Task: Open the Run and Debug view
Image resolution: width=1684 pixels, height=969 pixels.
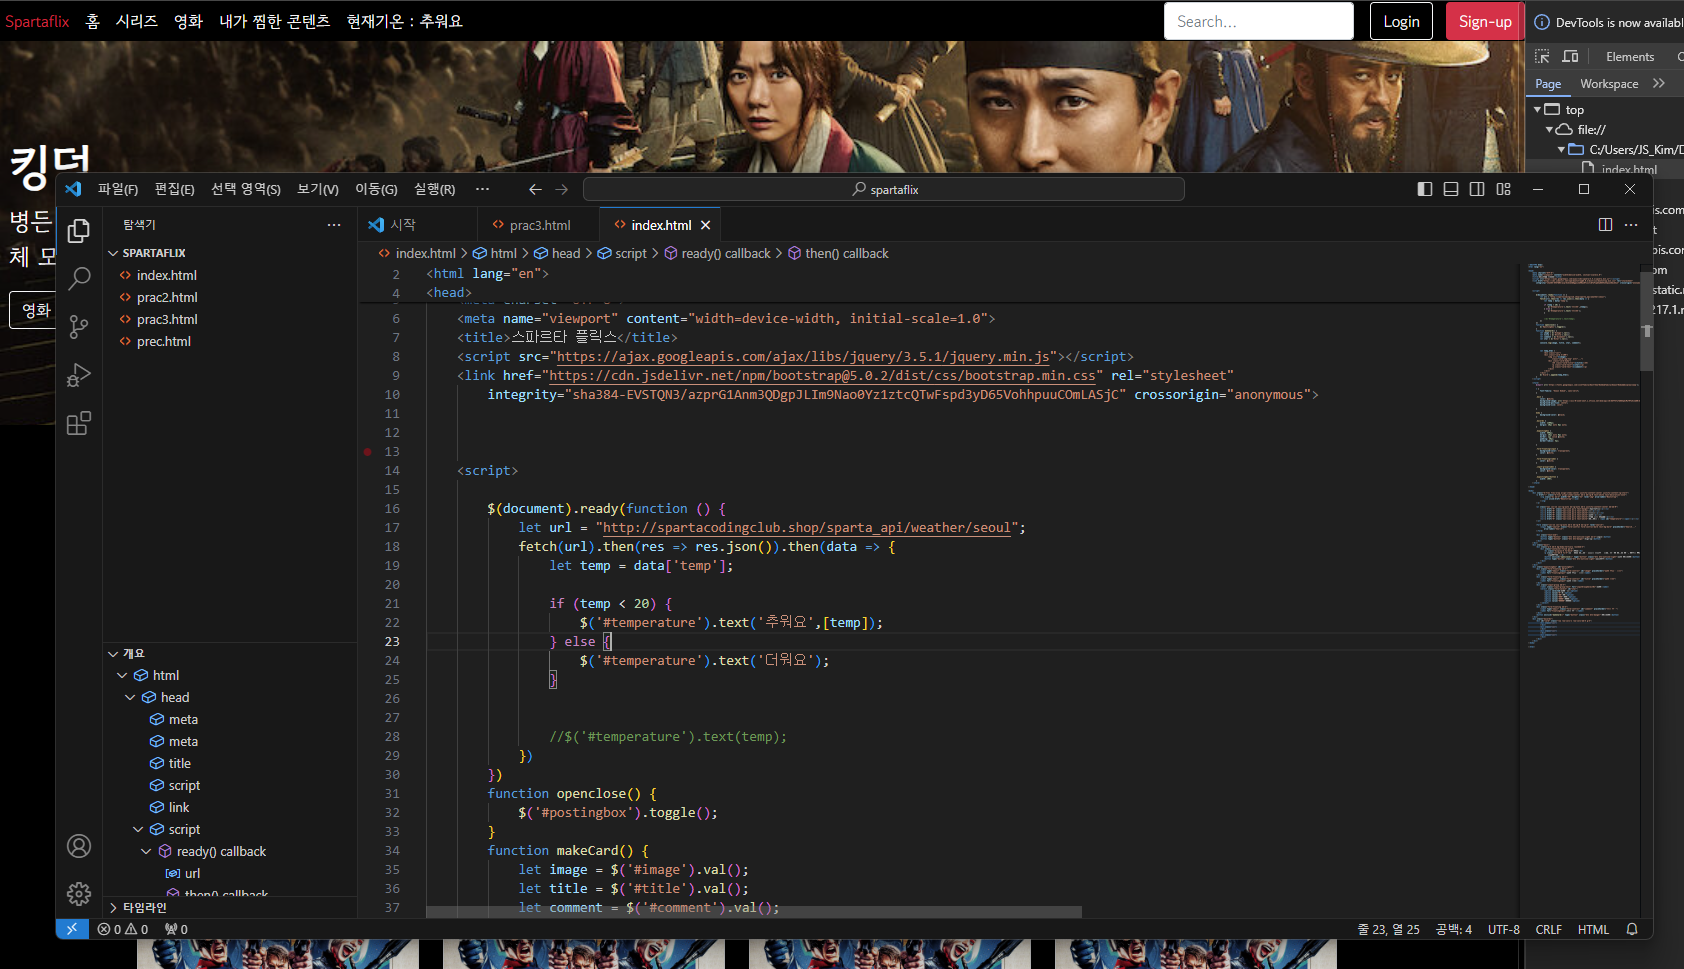Action: pos(79,375)
